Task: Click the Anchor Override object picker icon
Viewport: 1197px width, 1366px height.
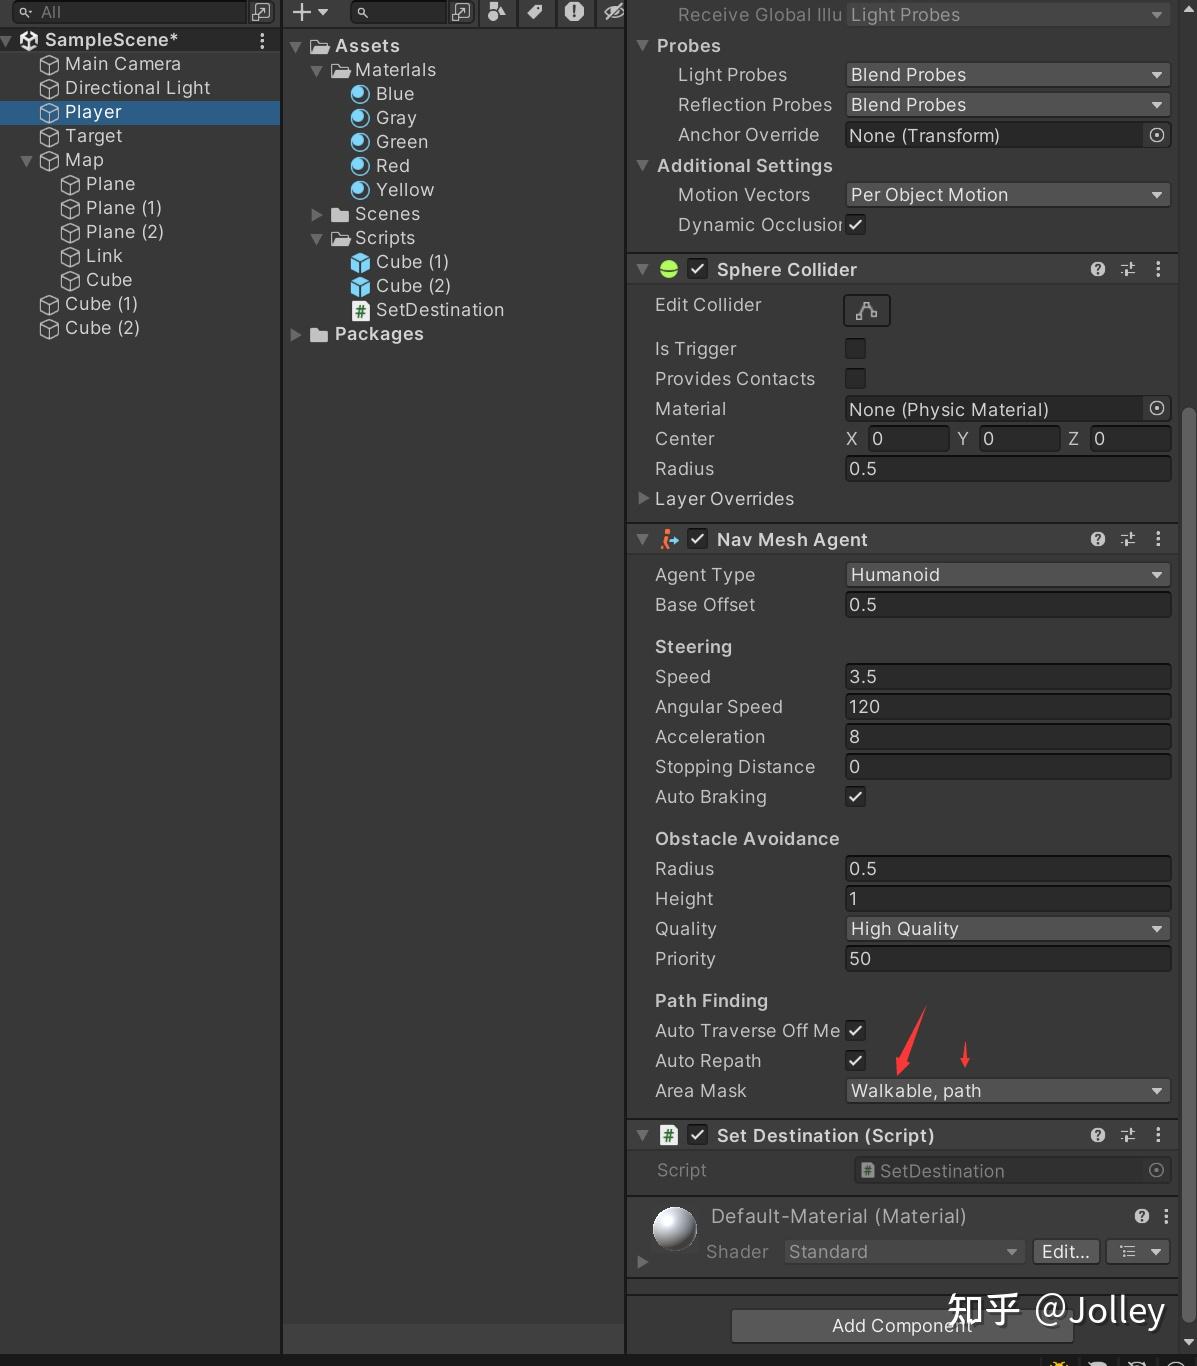Action: pos(1156,135)
